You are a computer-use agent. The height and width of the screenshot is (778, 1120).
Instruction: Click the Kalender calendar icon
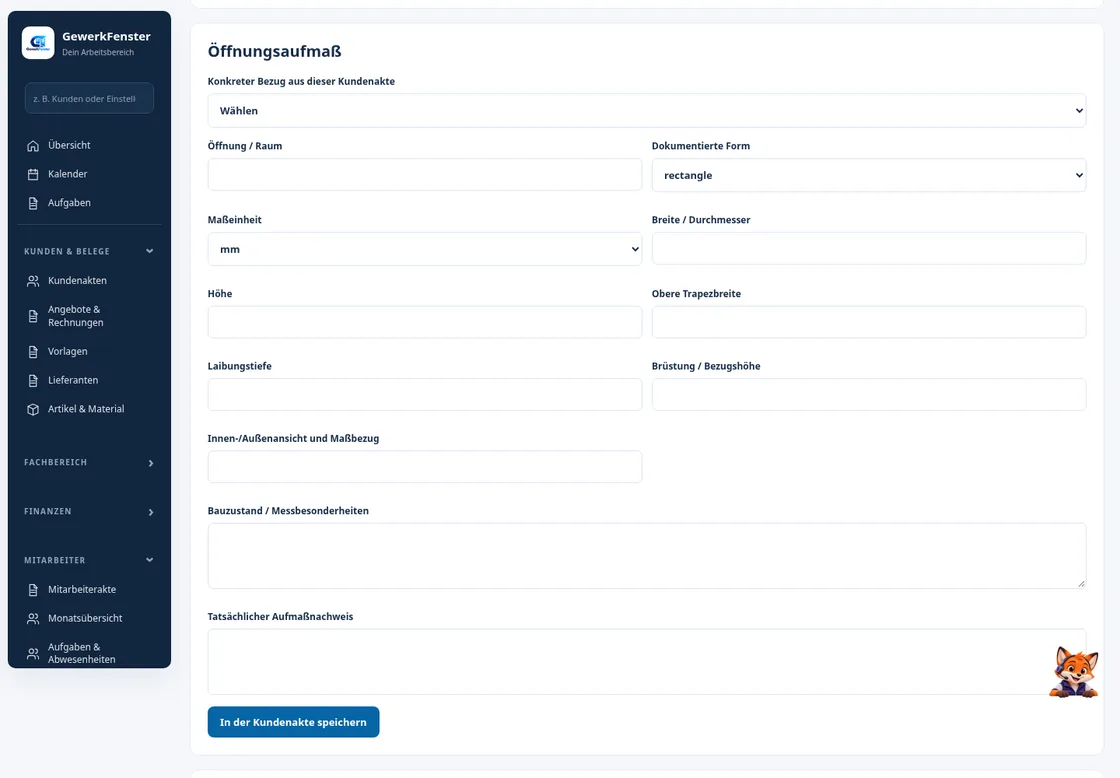tap(33, 174)
